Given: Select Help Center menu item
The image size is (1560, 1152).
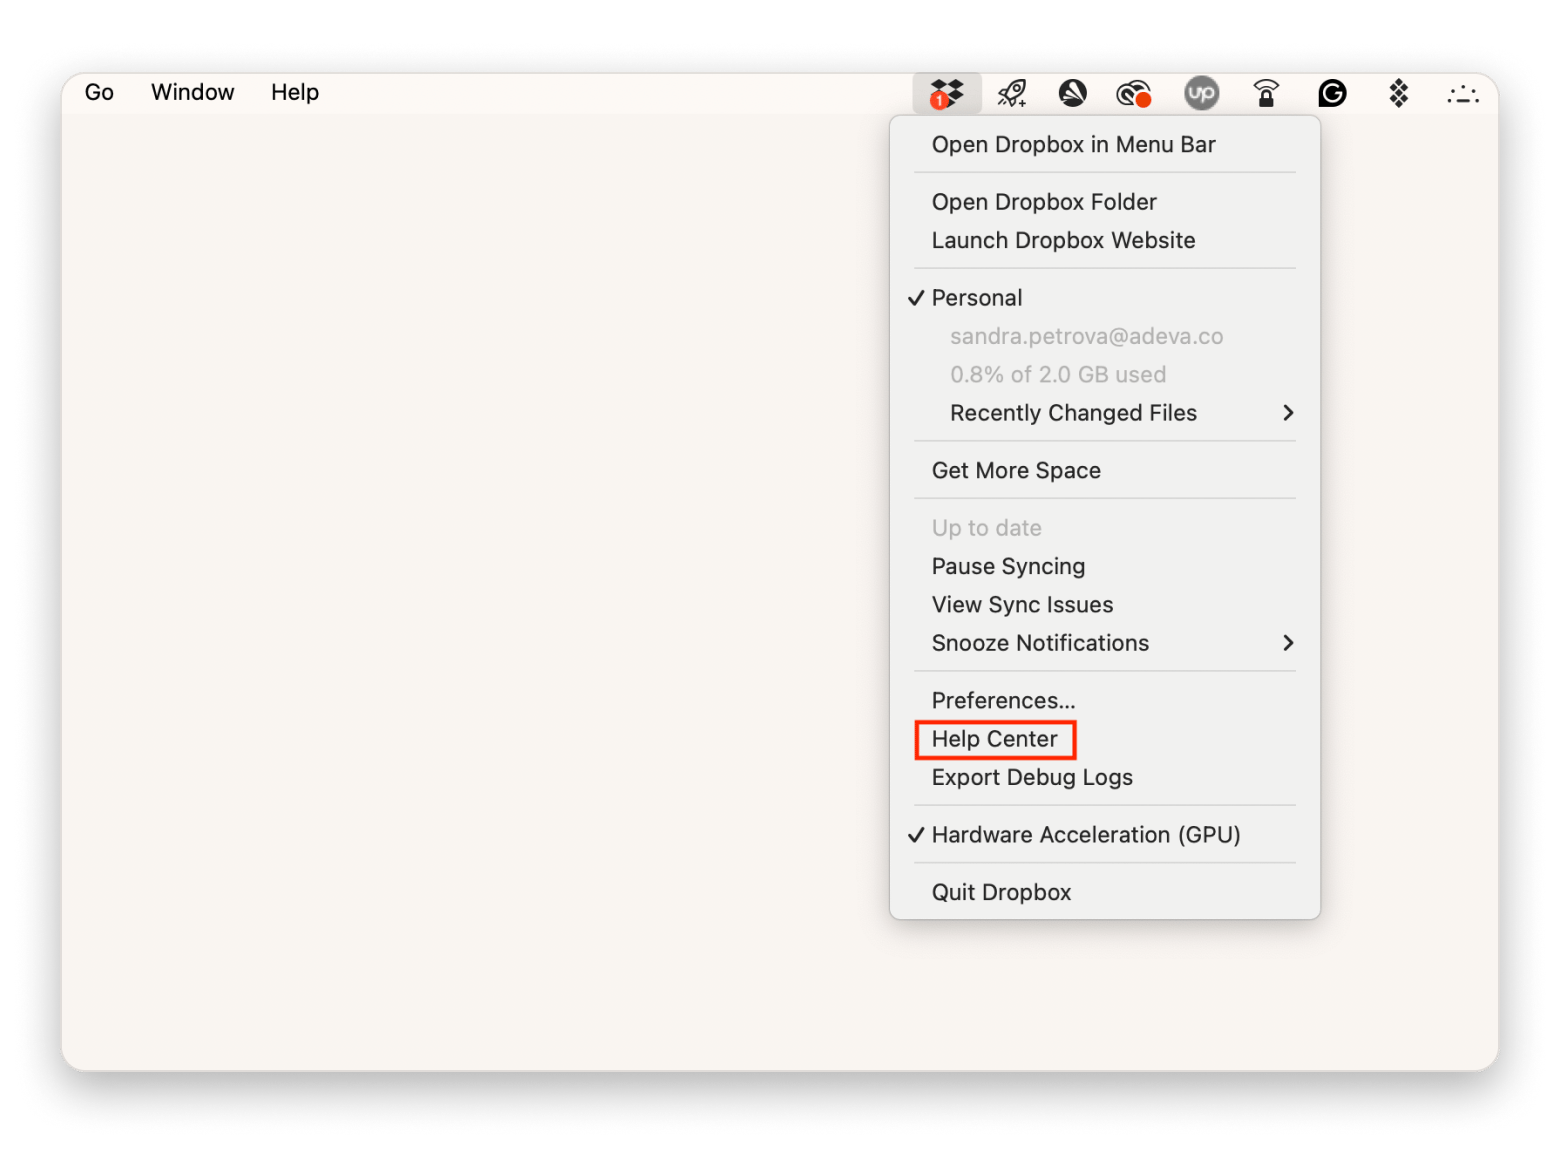Looking at the screenshot, I should click(995, 739).
